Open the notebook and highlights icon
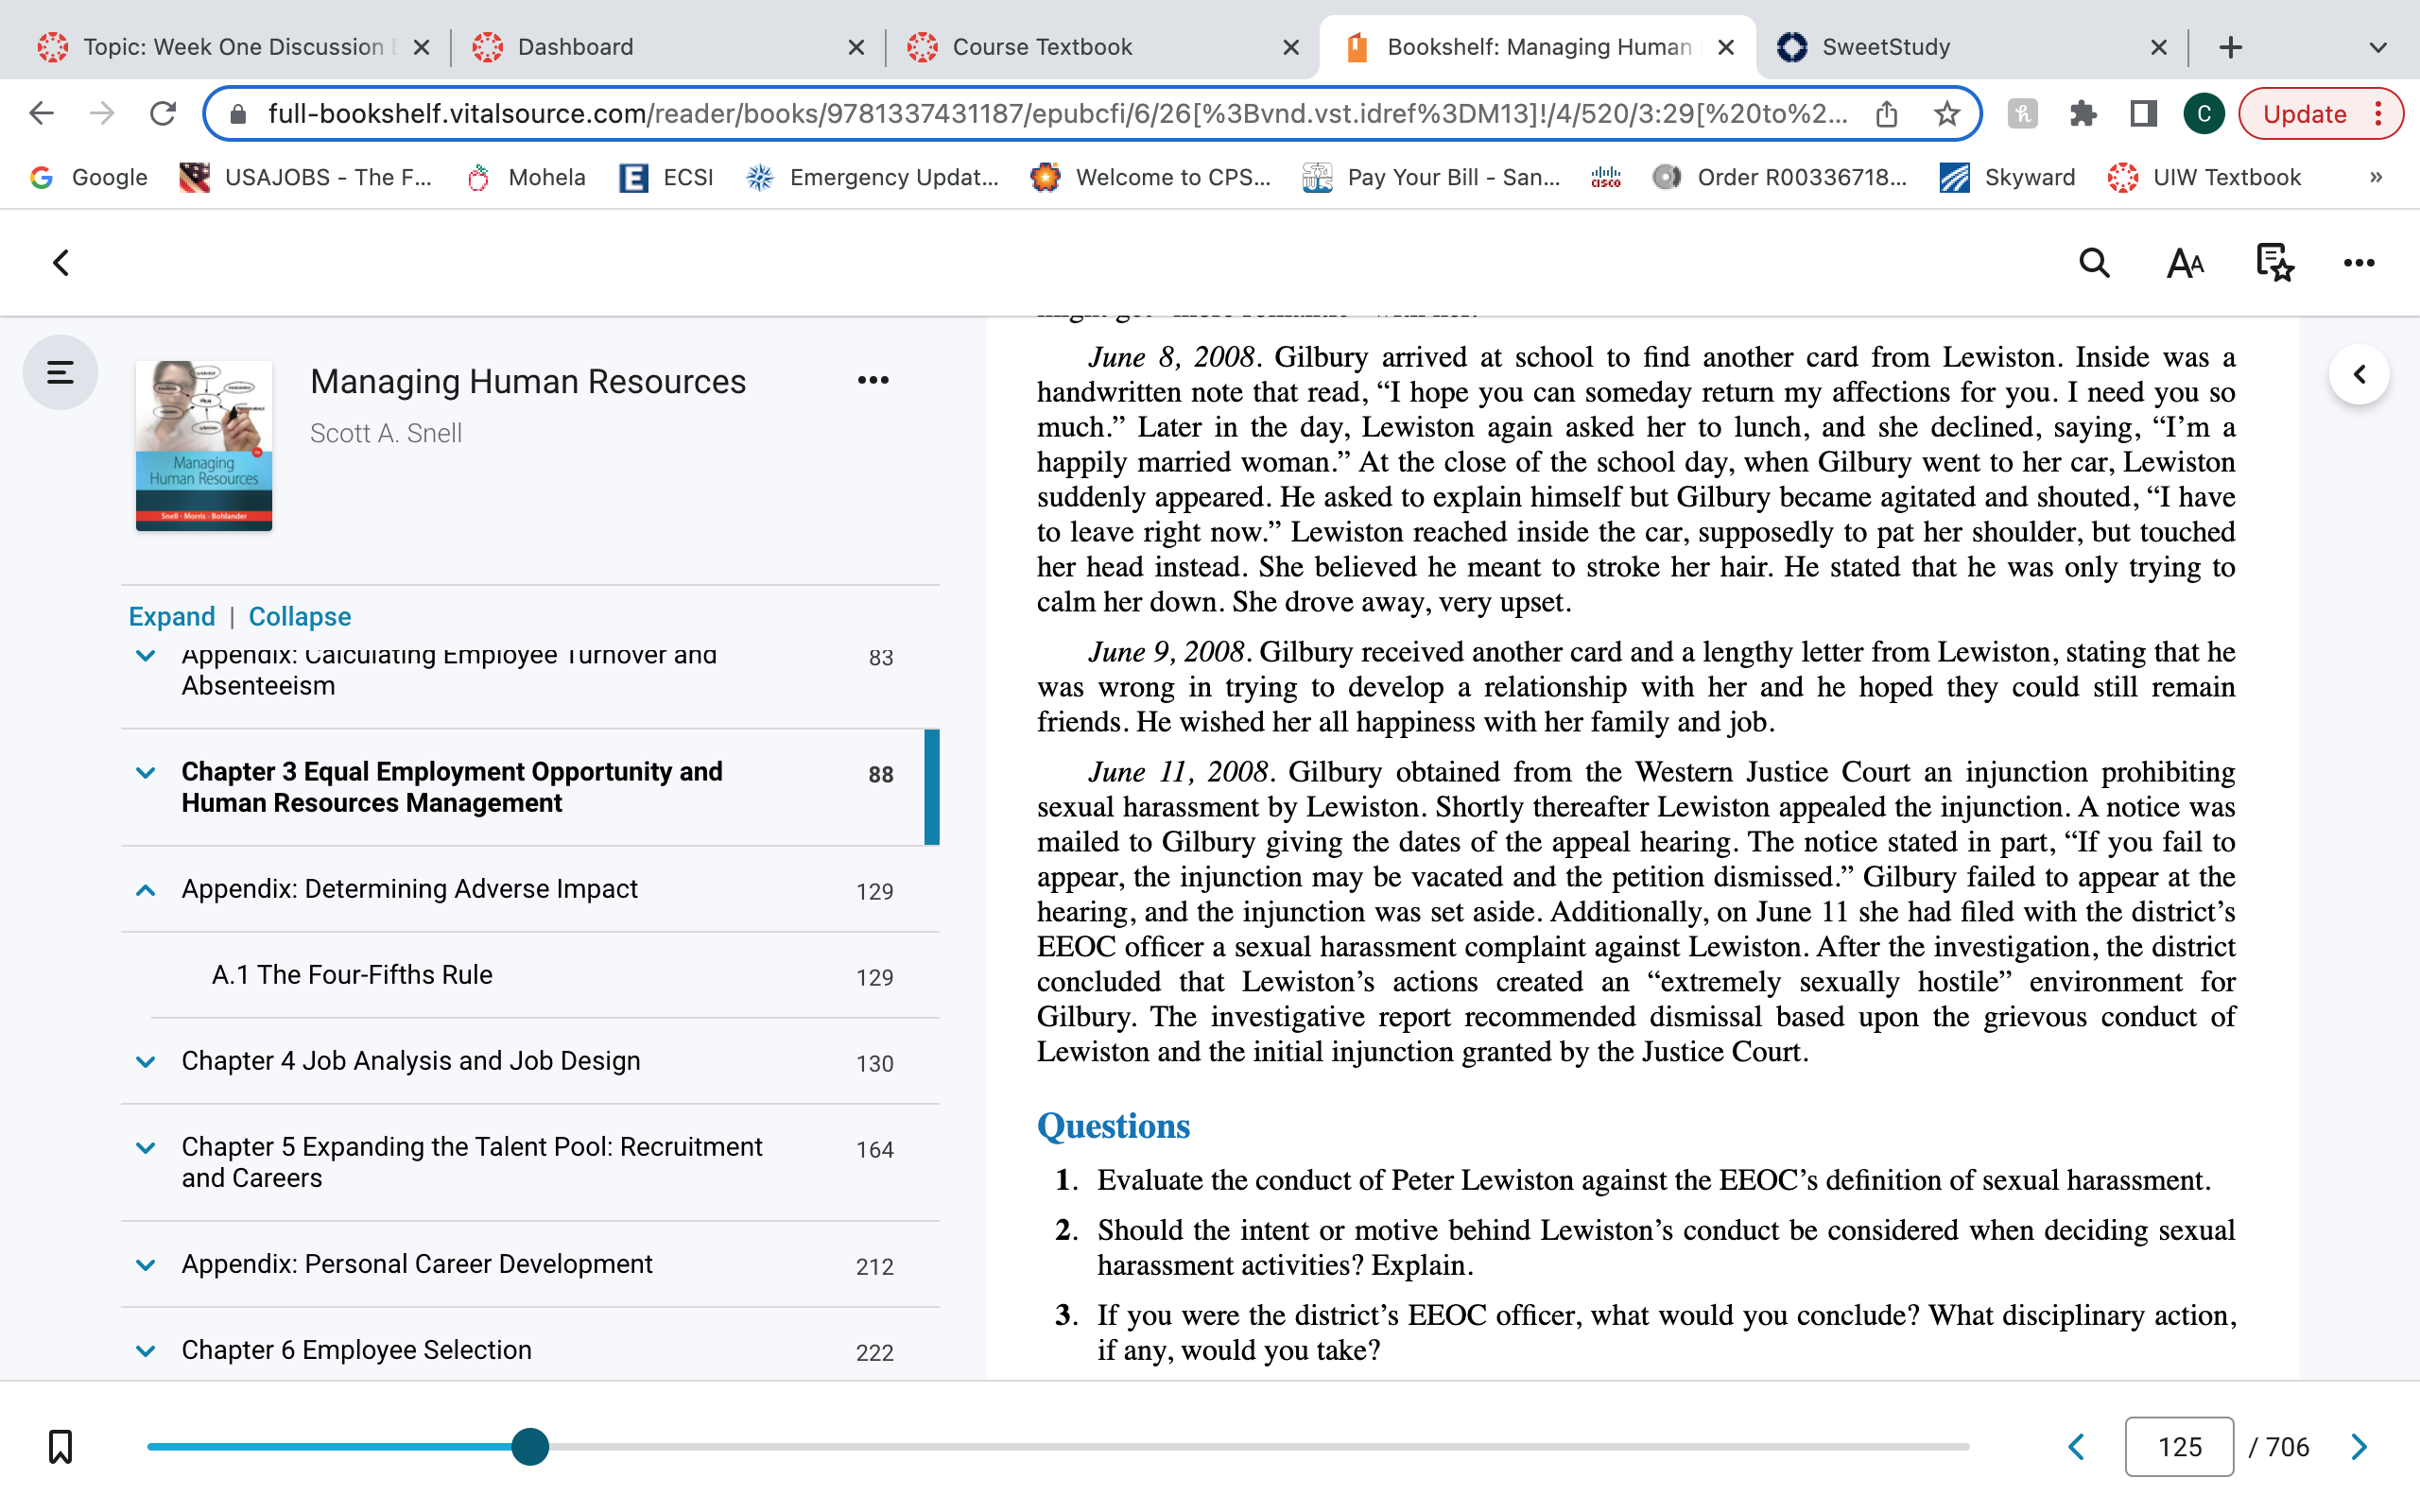2420x1512 pixels. point(2274,263)
